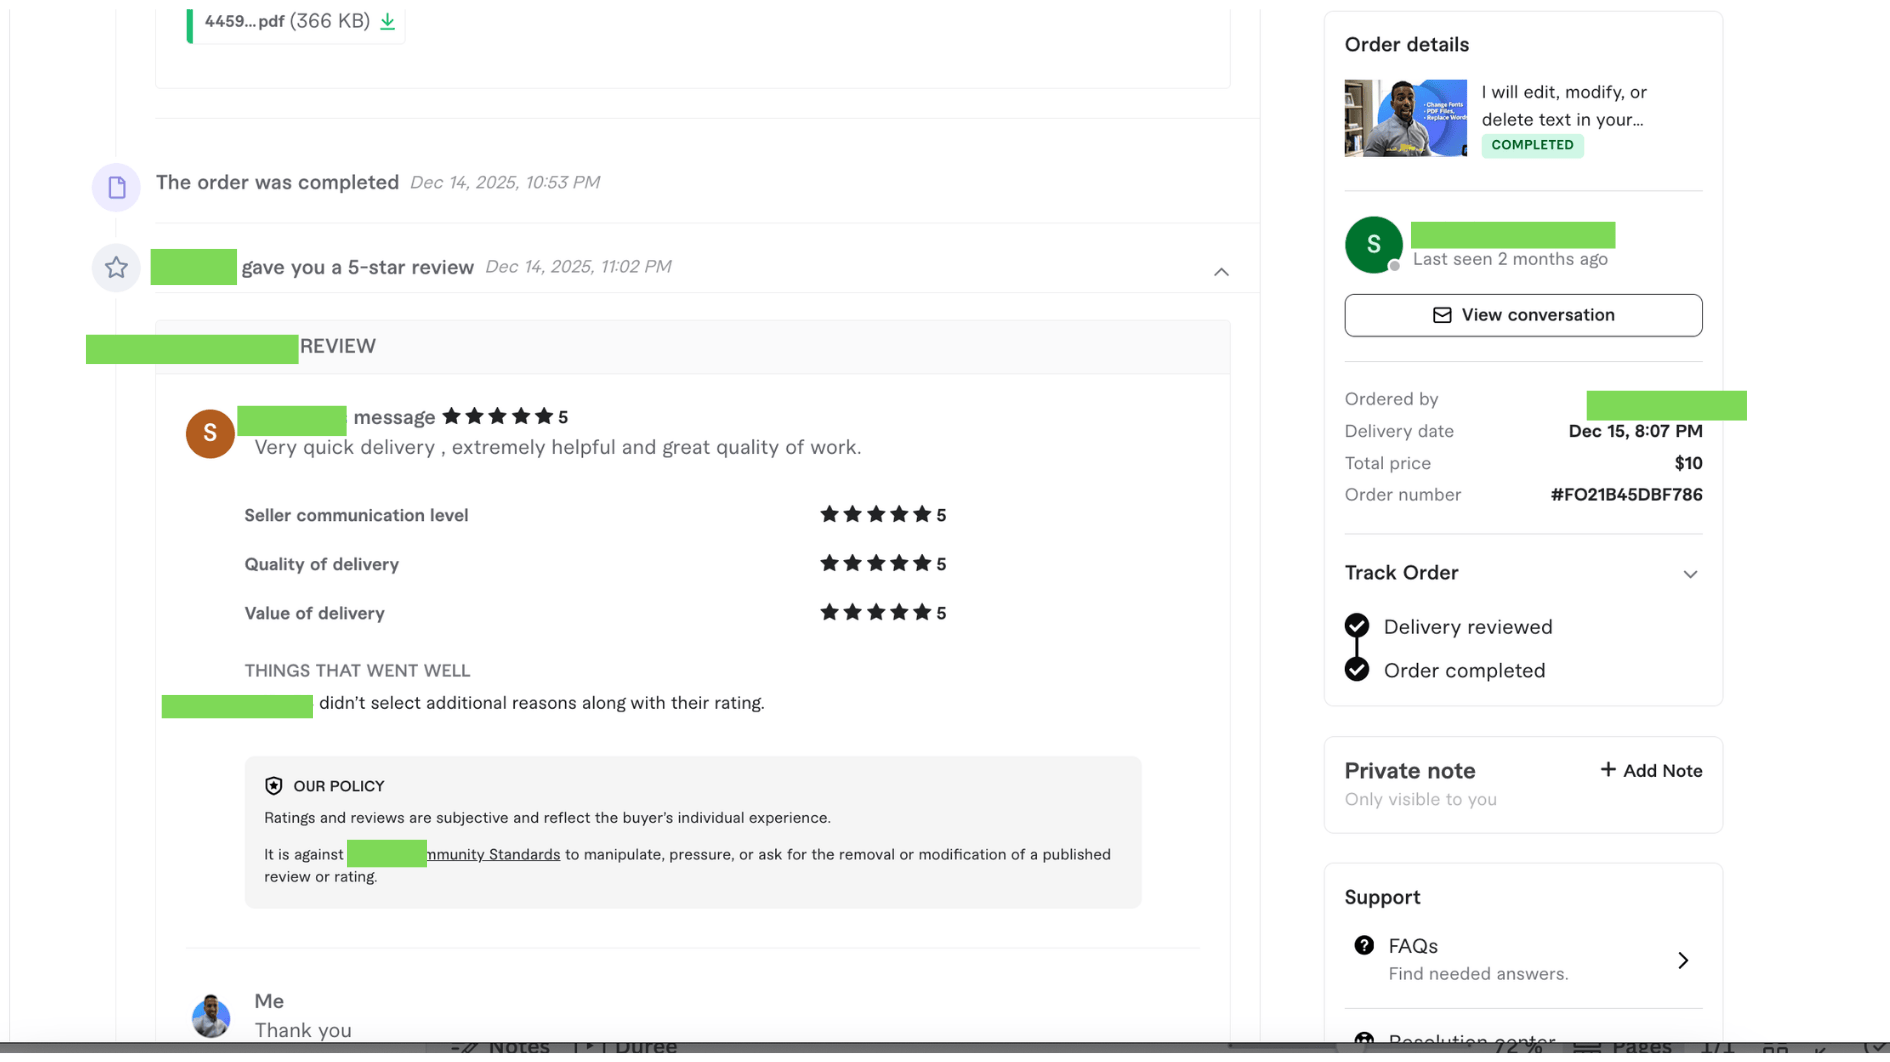Open the gig thumbnail image
The width and height of the screenshot is (1890, 1062).
click(x=1404, y=119)
